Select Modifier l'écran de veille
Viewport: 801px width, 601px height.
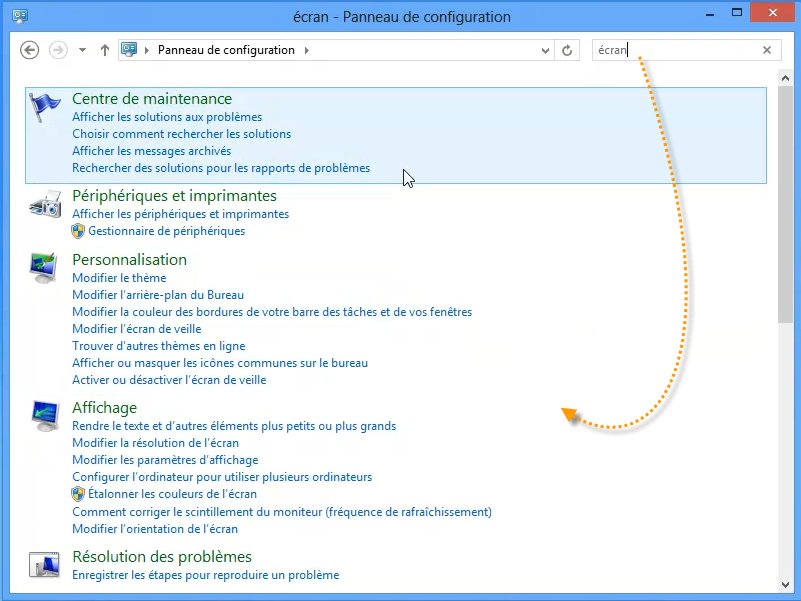136,329
